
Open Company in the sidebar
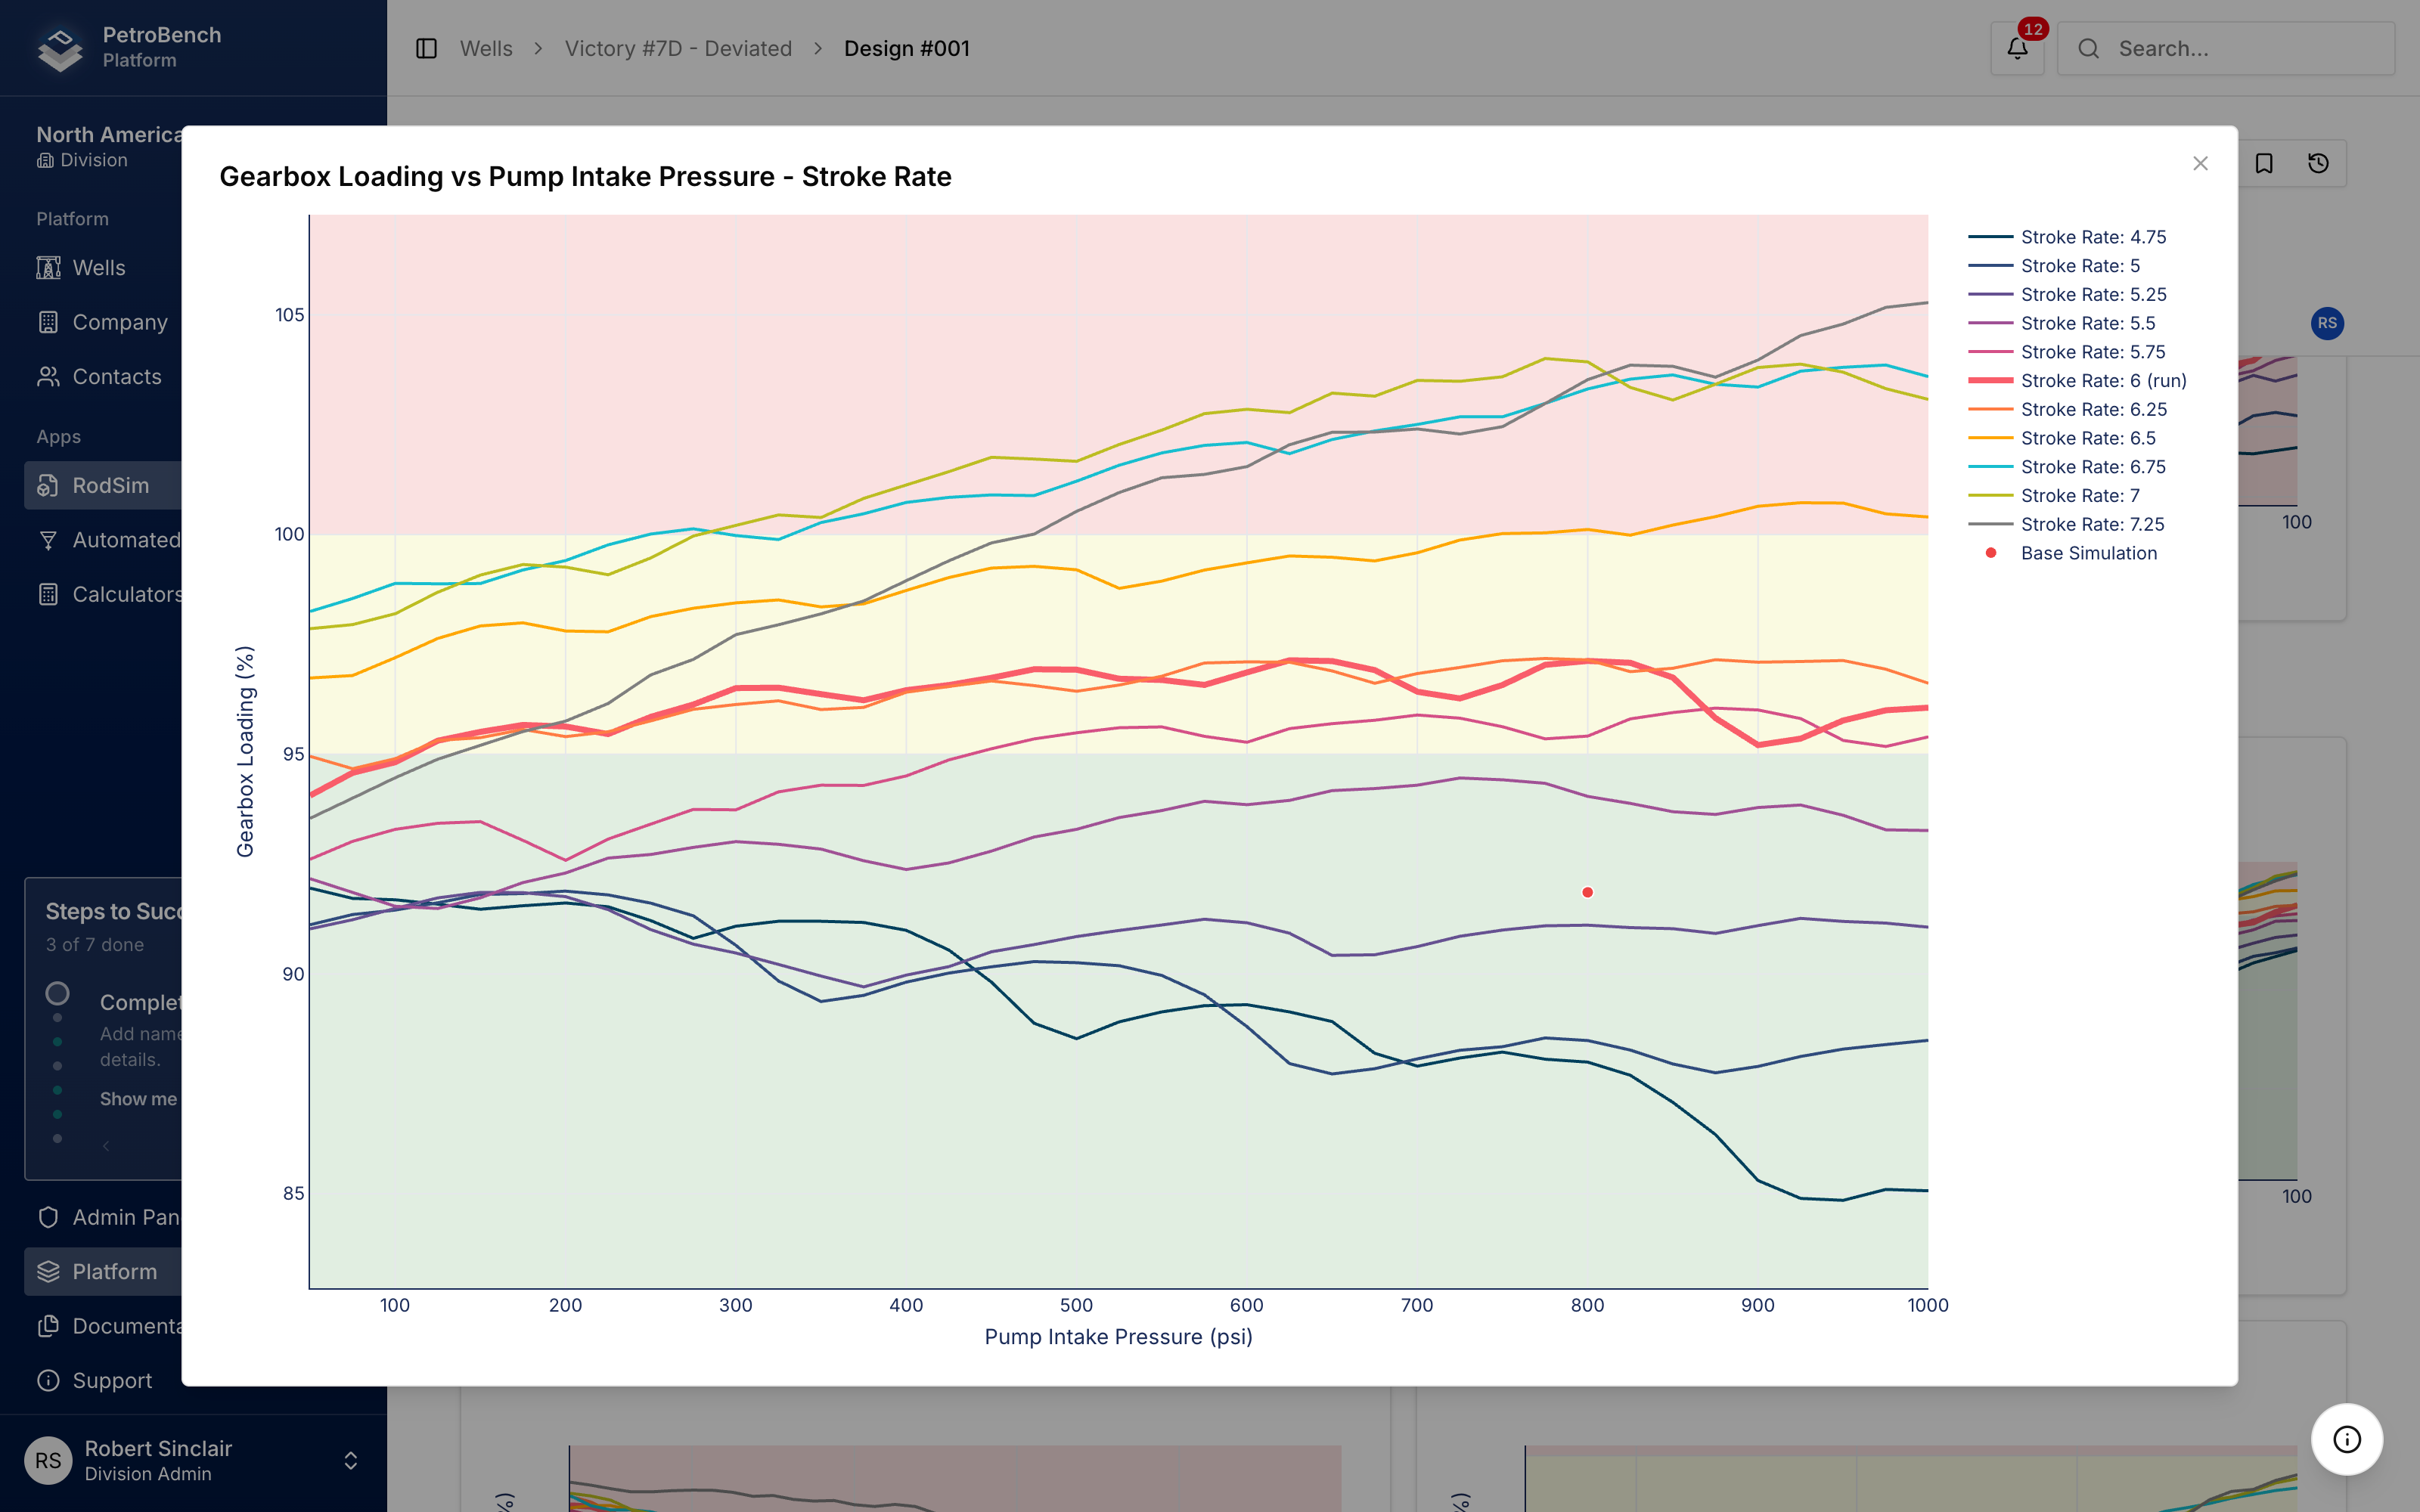103,322
